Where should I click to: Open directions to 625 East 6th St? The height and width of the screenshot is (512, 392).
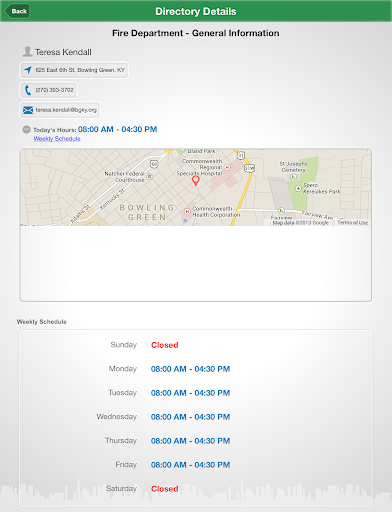click(74, 70)
